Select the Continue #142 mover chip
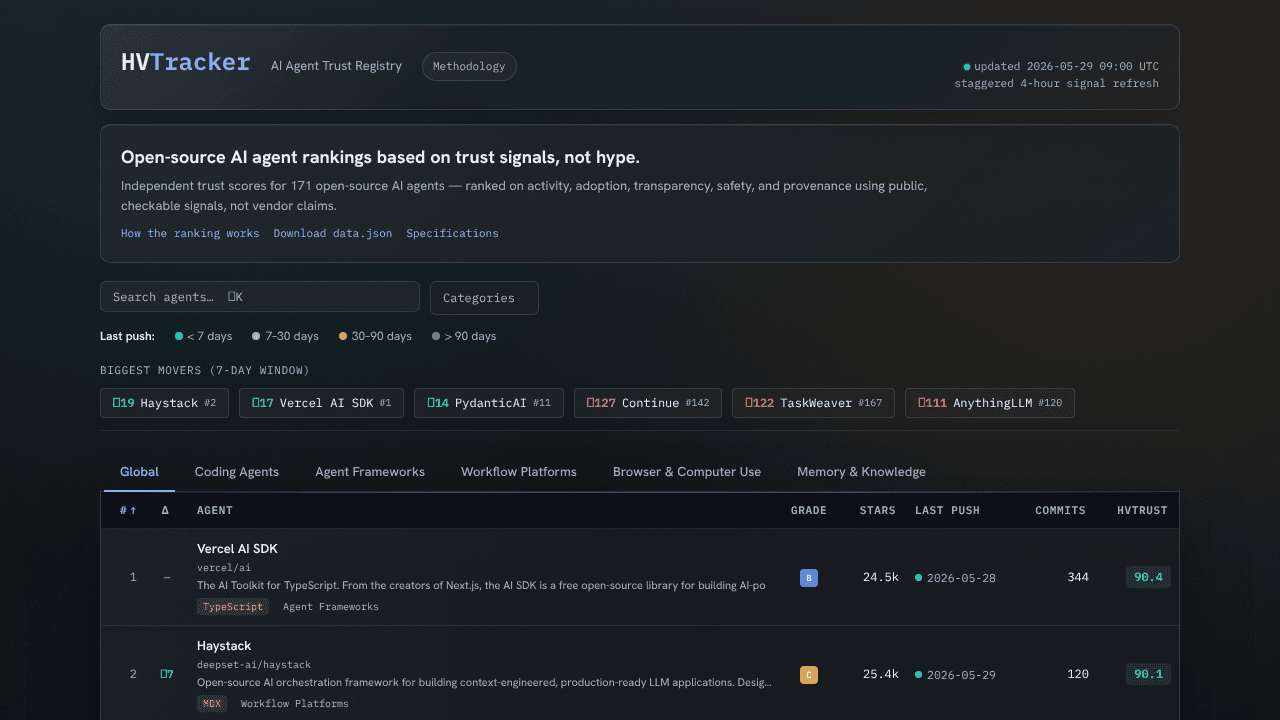 pos(648,403)
